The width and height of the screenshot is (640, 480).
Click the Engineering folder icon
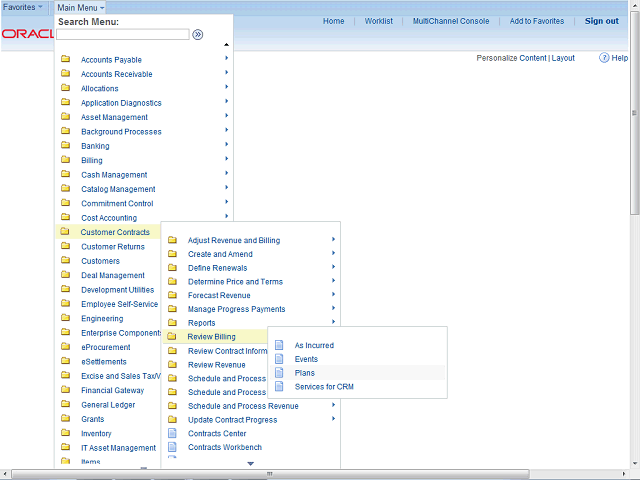[x=65, y=318]
